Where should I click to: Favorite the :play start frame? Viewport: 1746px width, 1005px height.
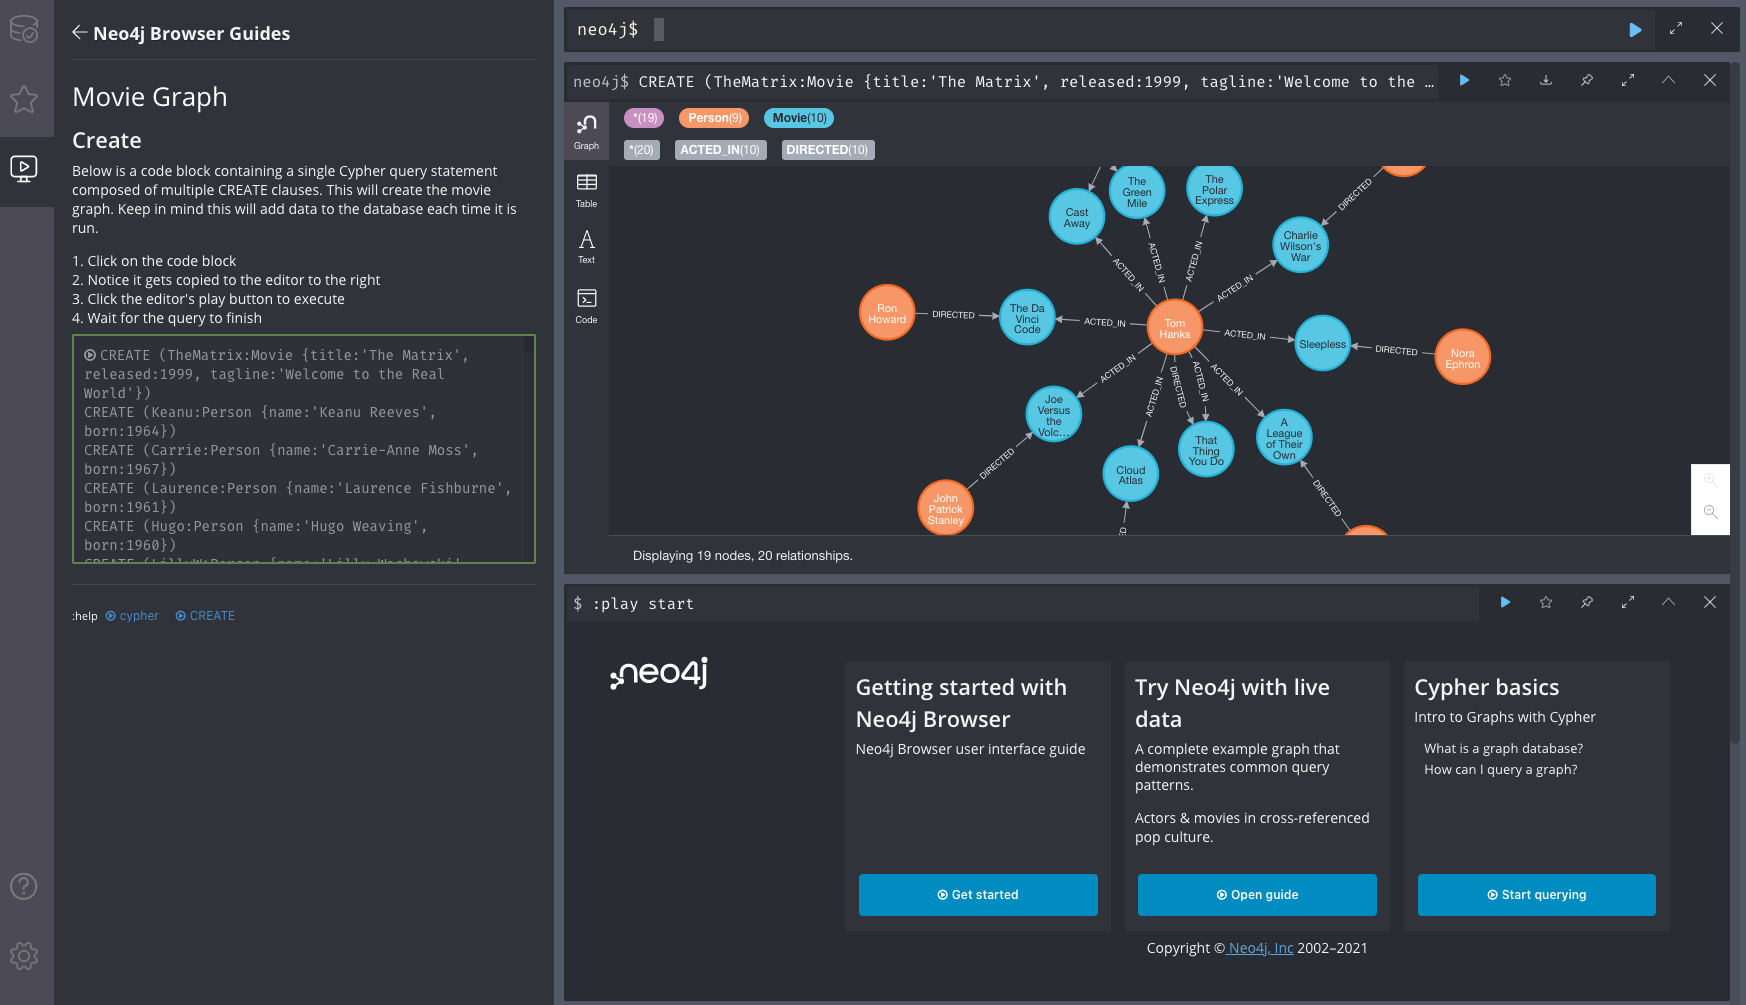(1546, 602)
